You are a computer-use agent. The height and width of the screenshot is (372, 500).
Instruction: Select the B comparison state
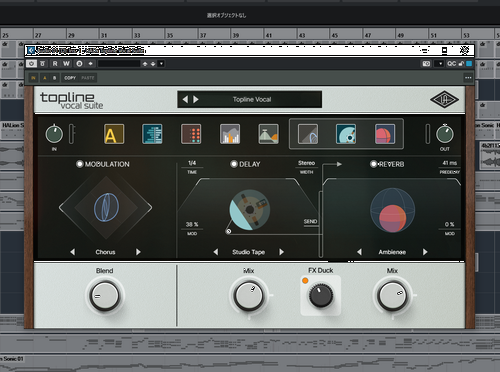pos(55,78)
